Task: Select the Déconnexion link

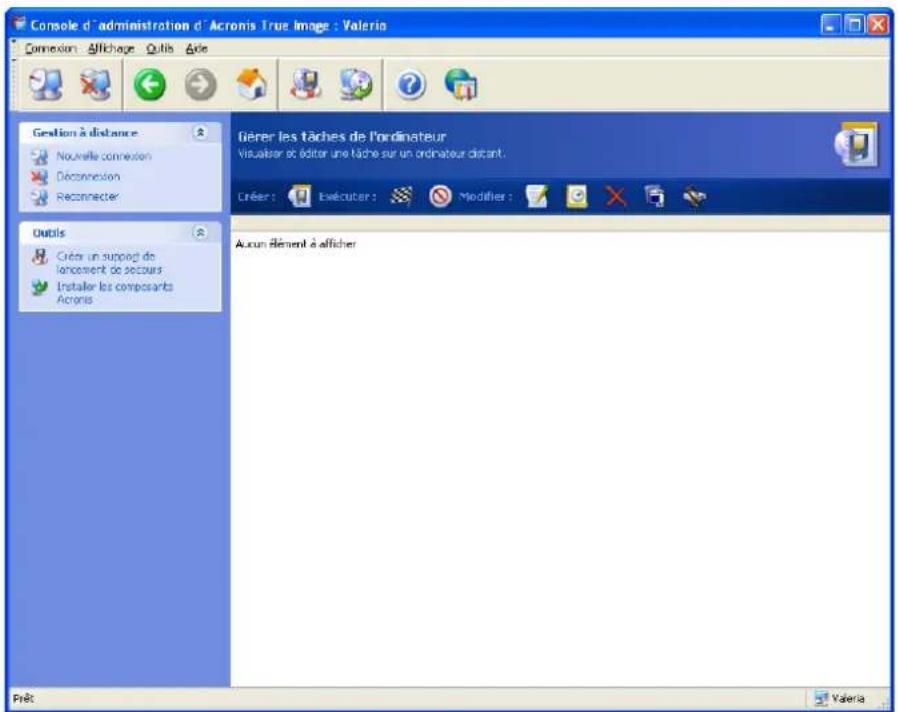Action: 88,176
